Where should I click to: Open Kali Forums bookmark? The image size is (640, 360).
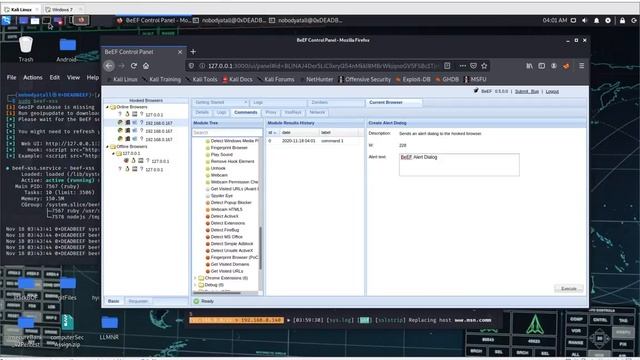pyautogui.click(x=276, y=79)
